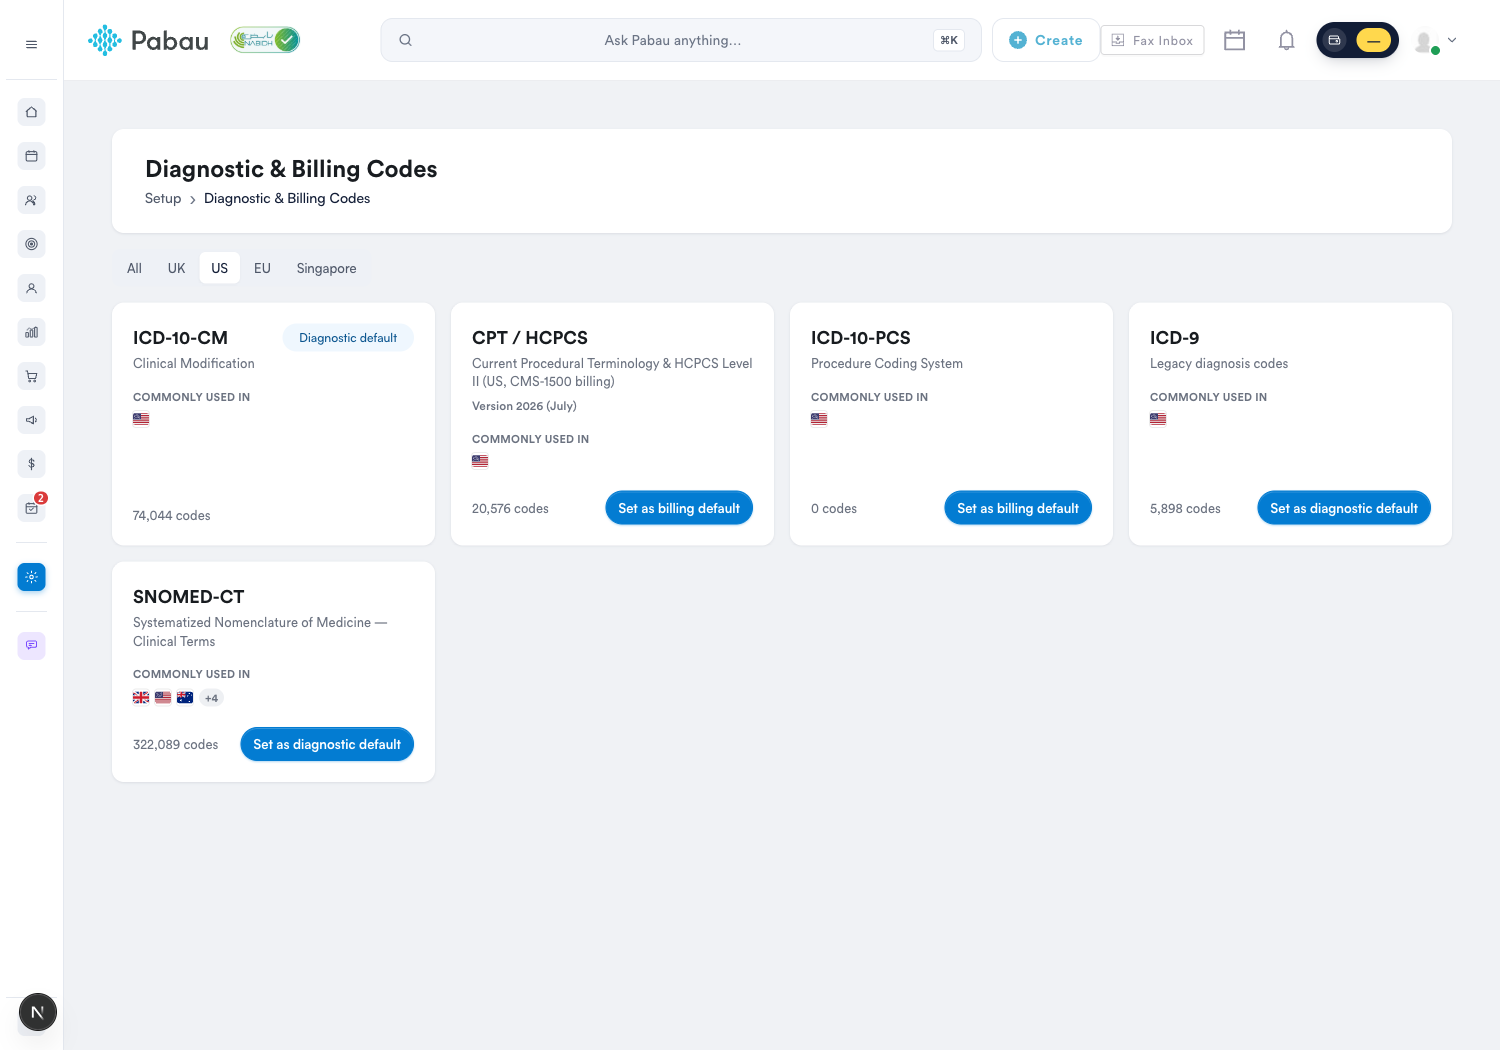Click the Pabau logo
Screen dimensions: 1500x1050
pyautogui.click(x=148, y=40)
